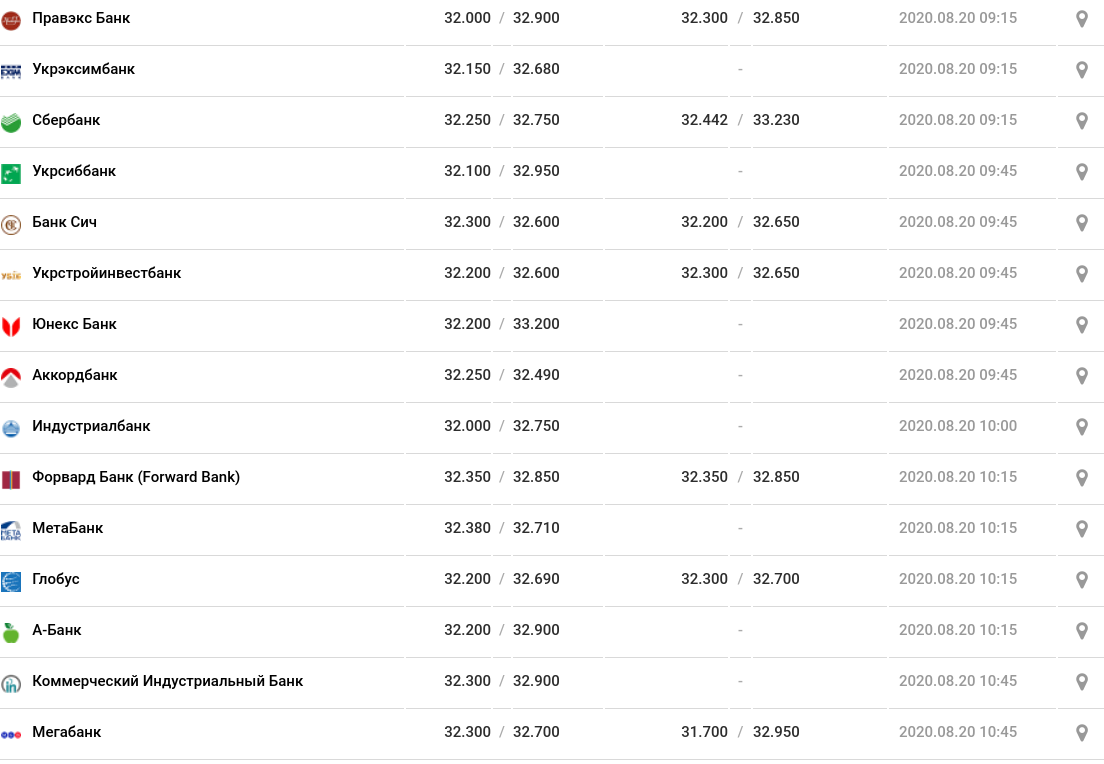
Task: Open the Укрстройинвестбанк bank link
Action: coord(106,273)
